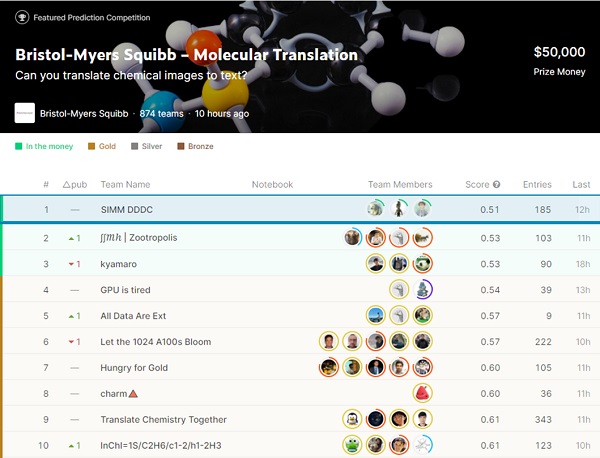Image resolution: width=600 pixels, height=458 pixels.
Task: Sort leaderboard by Entries column header
Action: 536,185
